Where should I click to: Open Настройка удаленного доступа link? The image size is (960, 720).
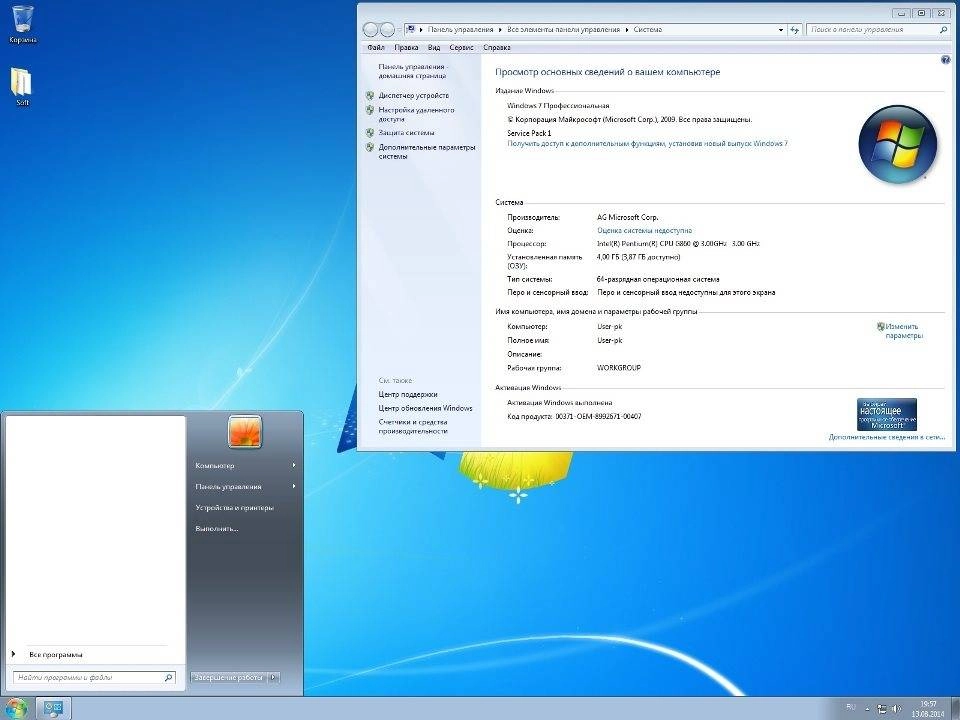[416, 114]
